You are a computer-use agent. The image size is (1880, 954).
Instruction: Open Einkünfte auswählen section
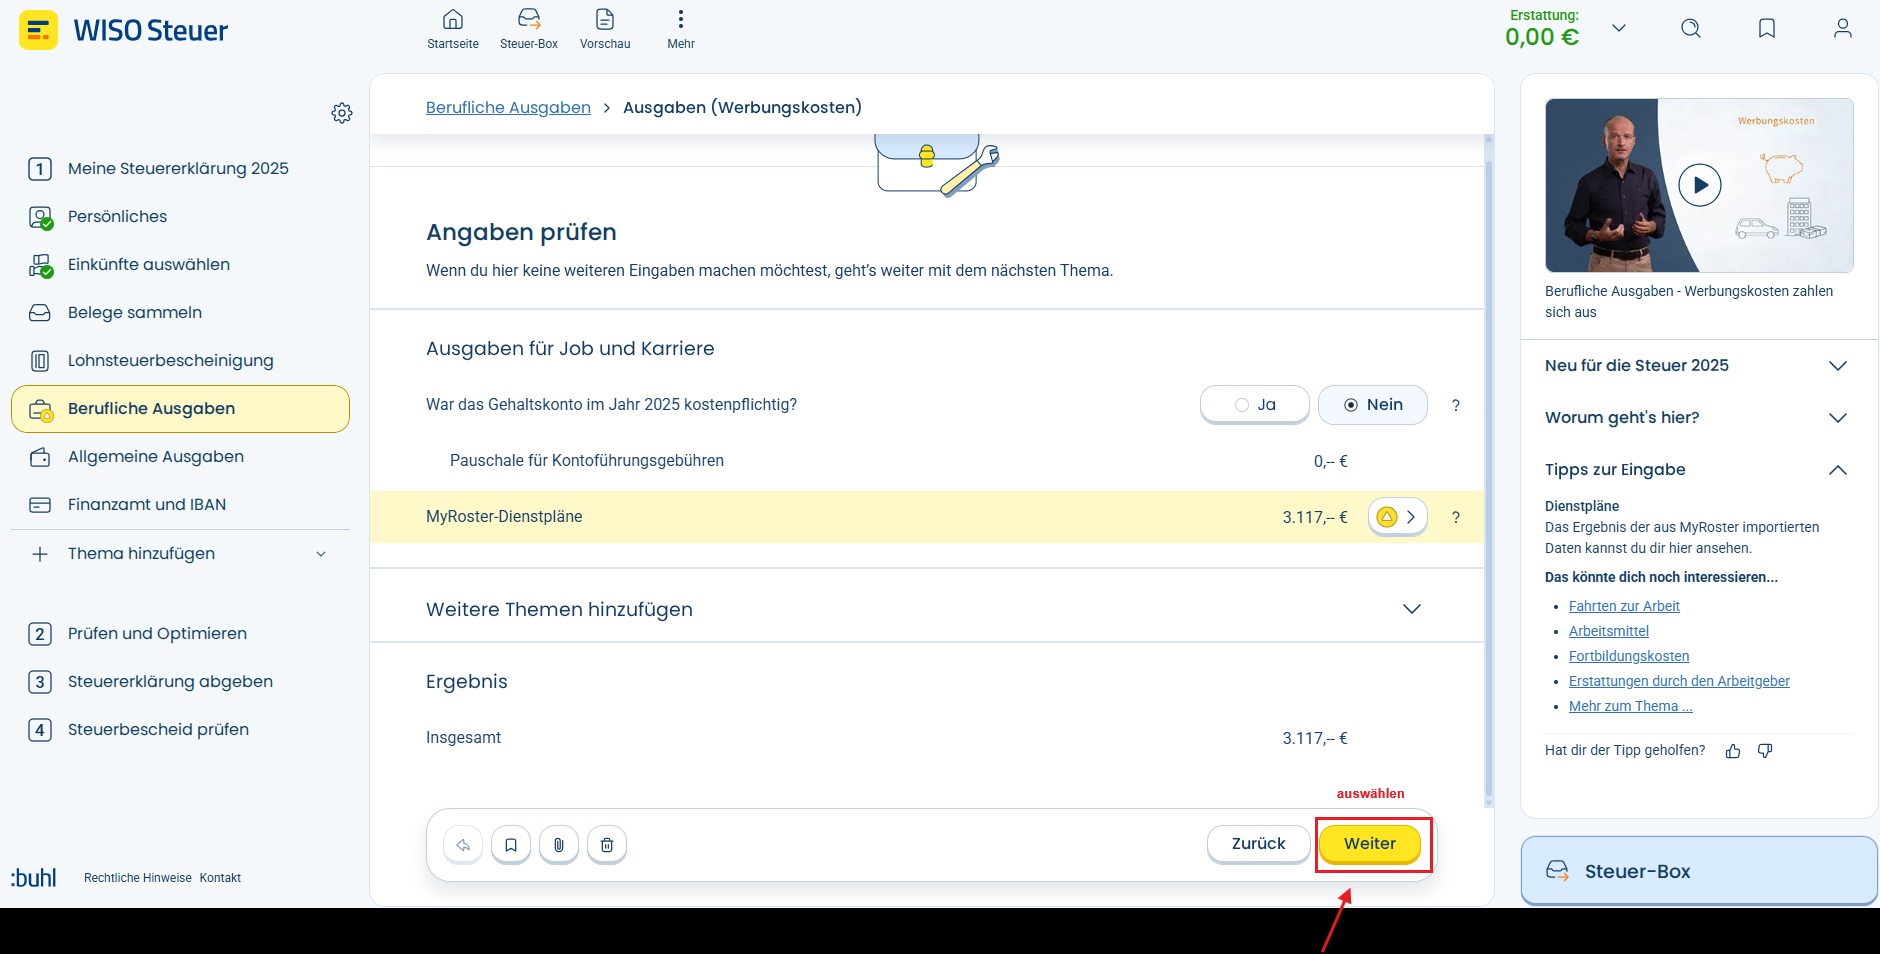pos(180,264)
